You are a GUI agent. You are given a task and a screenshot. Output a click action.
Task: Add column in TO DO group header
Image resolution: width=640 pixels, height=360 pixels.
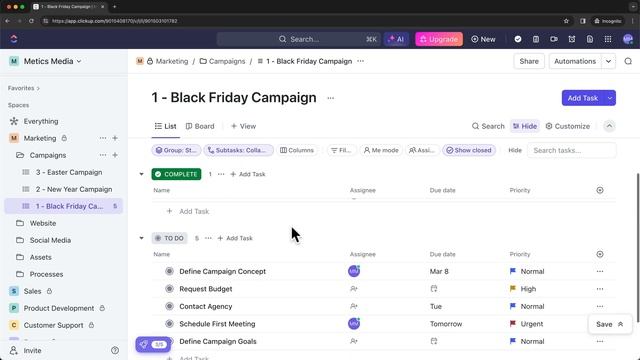tap(600, 254)
